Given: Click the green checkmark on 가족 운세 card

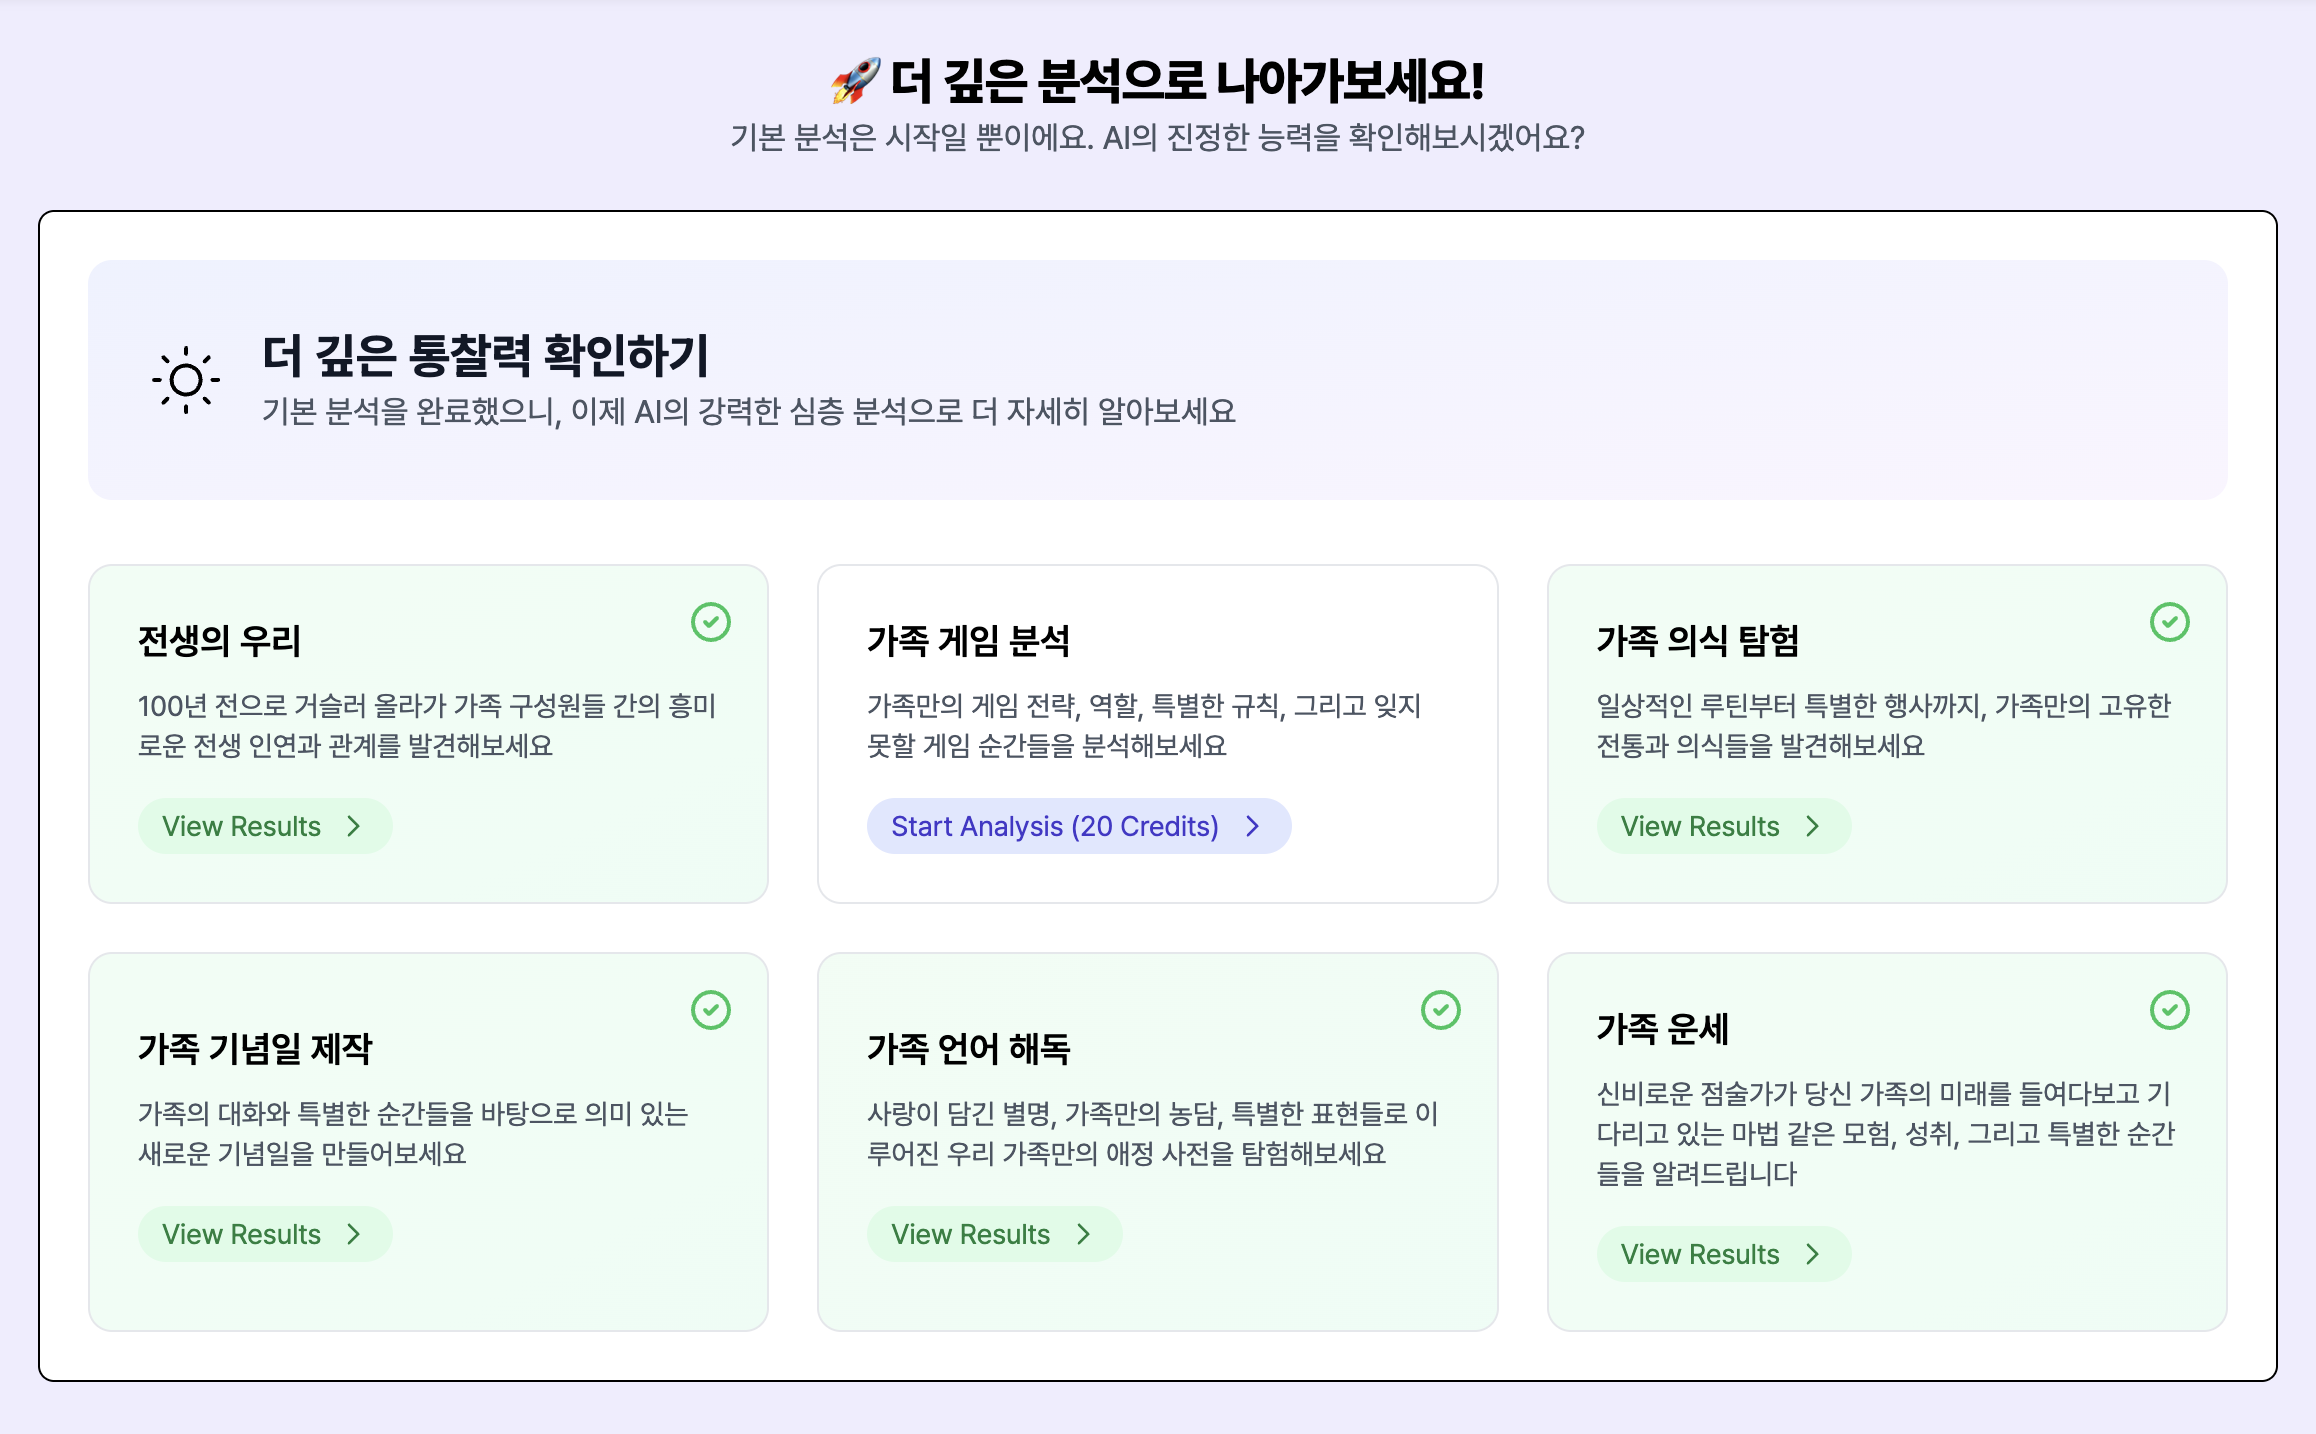Looking at the screenshot, I should [2169, 1010].
